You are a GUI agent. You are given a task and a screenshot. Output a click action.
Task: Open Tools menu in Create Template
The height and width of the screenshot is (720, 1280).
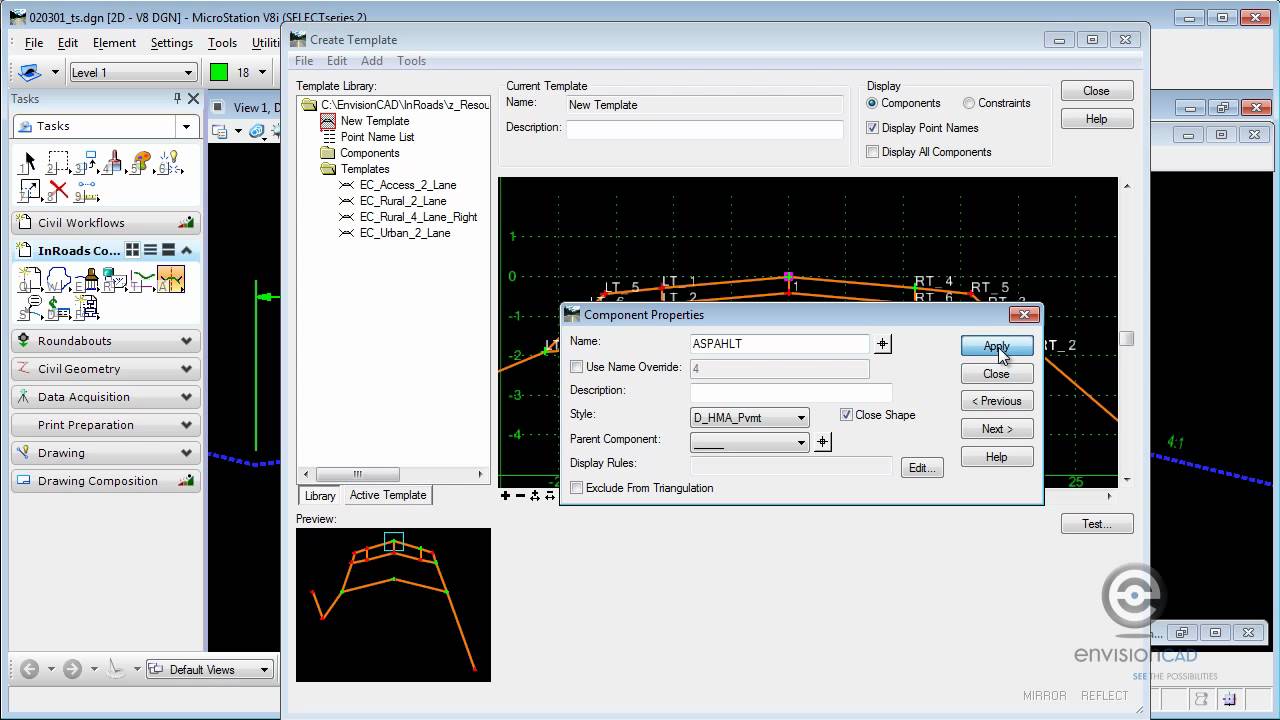click(x=411, y=61)
